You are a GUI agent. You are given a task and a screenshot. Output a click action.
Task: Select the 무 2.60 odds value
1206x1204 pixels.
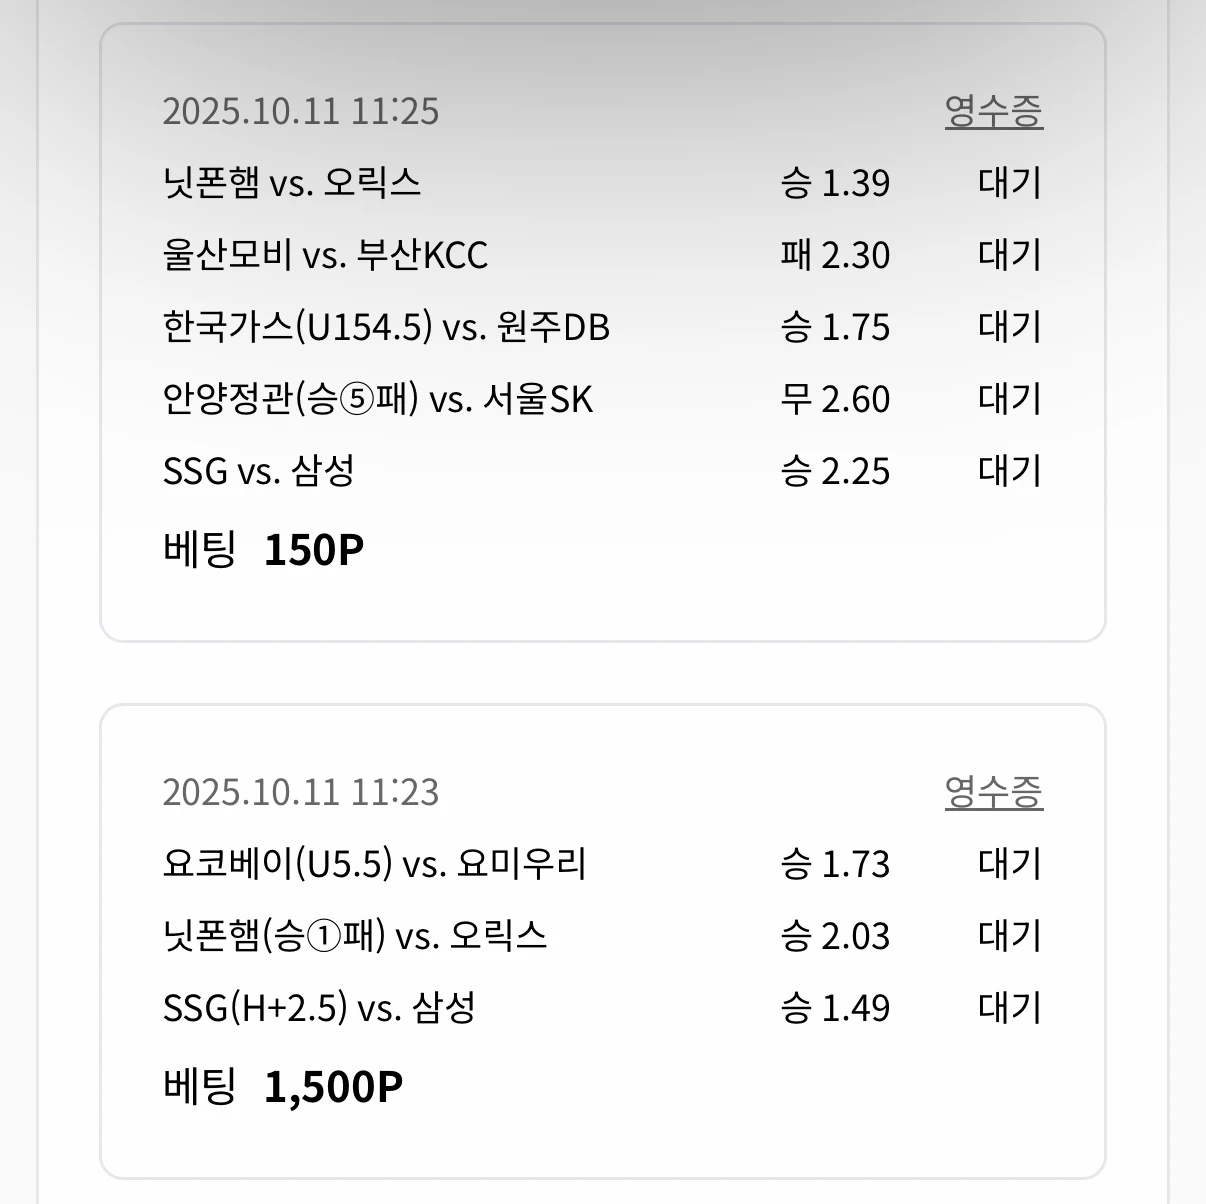pos(835,399)
